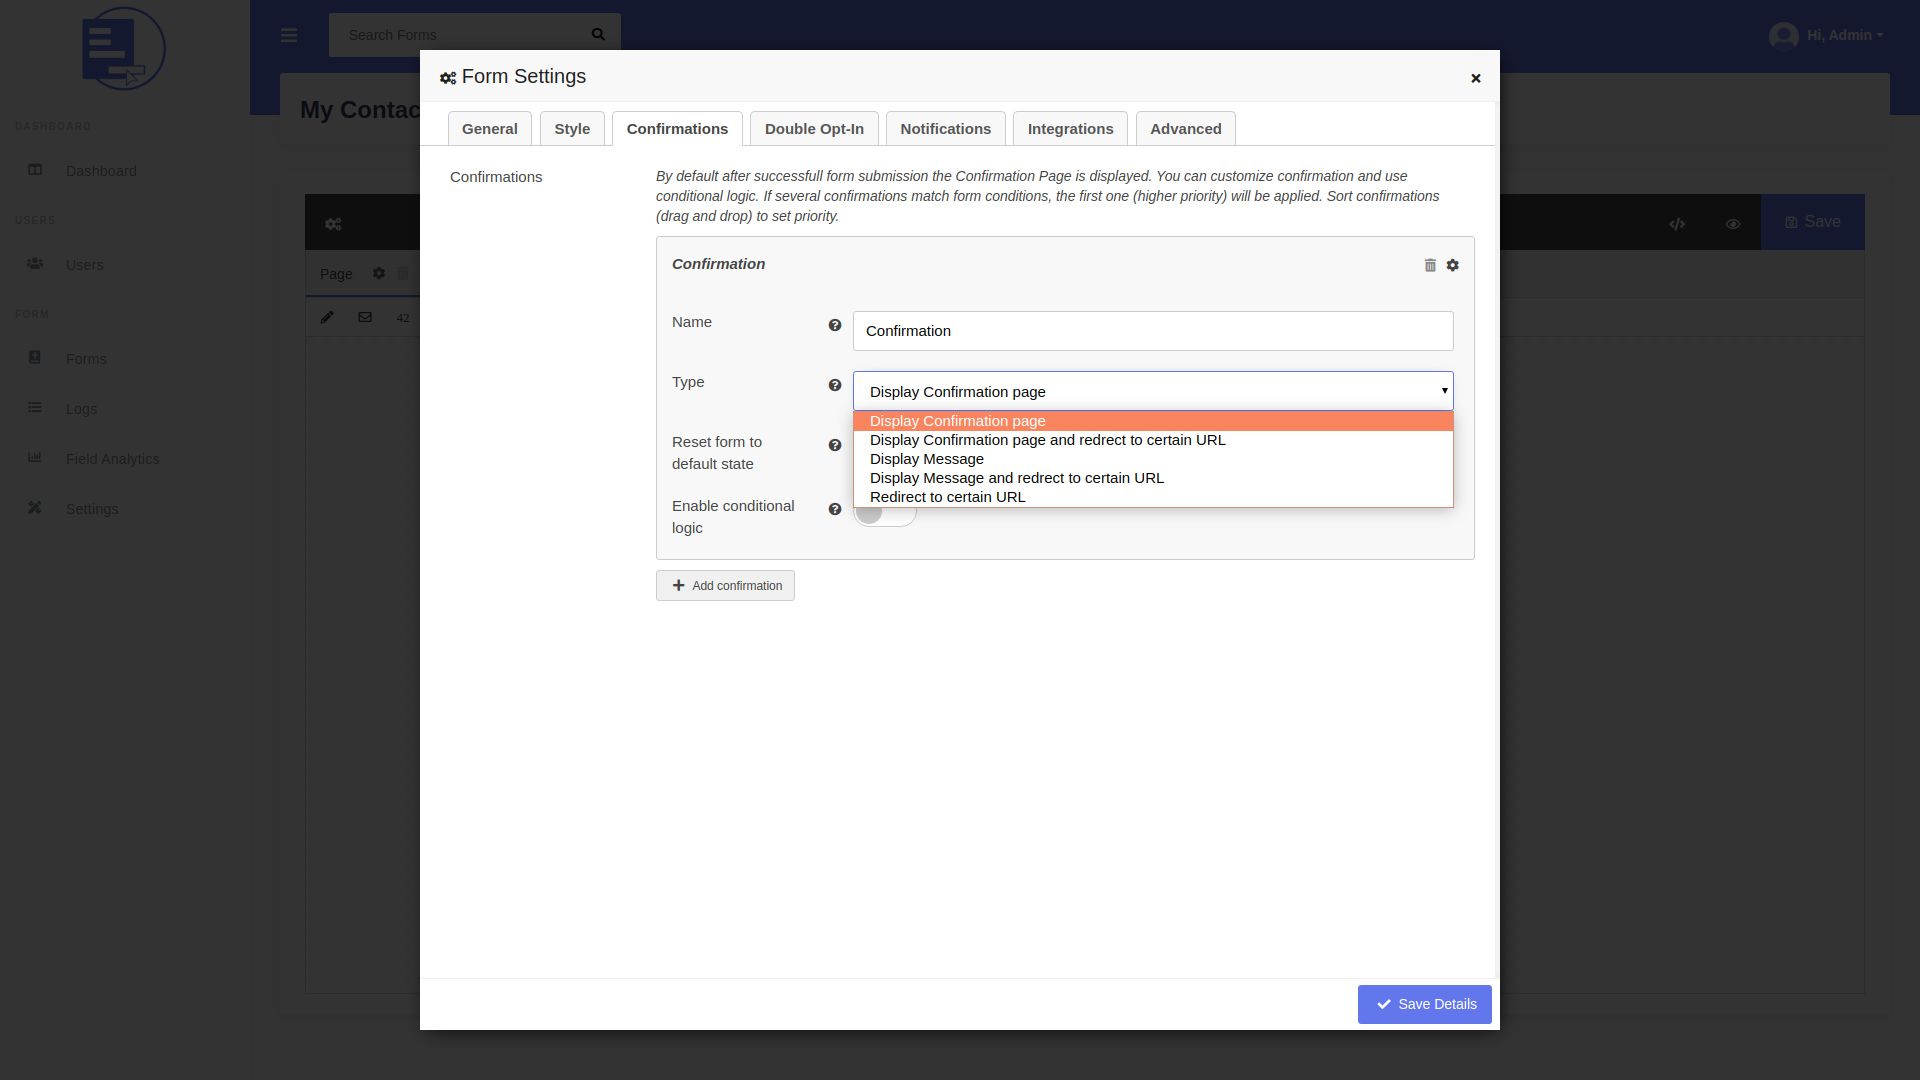Select Display Message option
1920x1080 pixels.
tap(927, 459)
